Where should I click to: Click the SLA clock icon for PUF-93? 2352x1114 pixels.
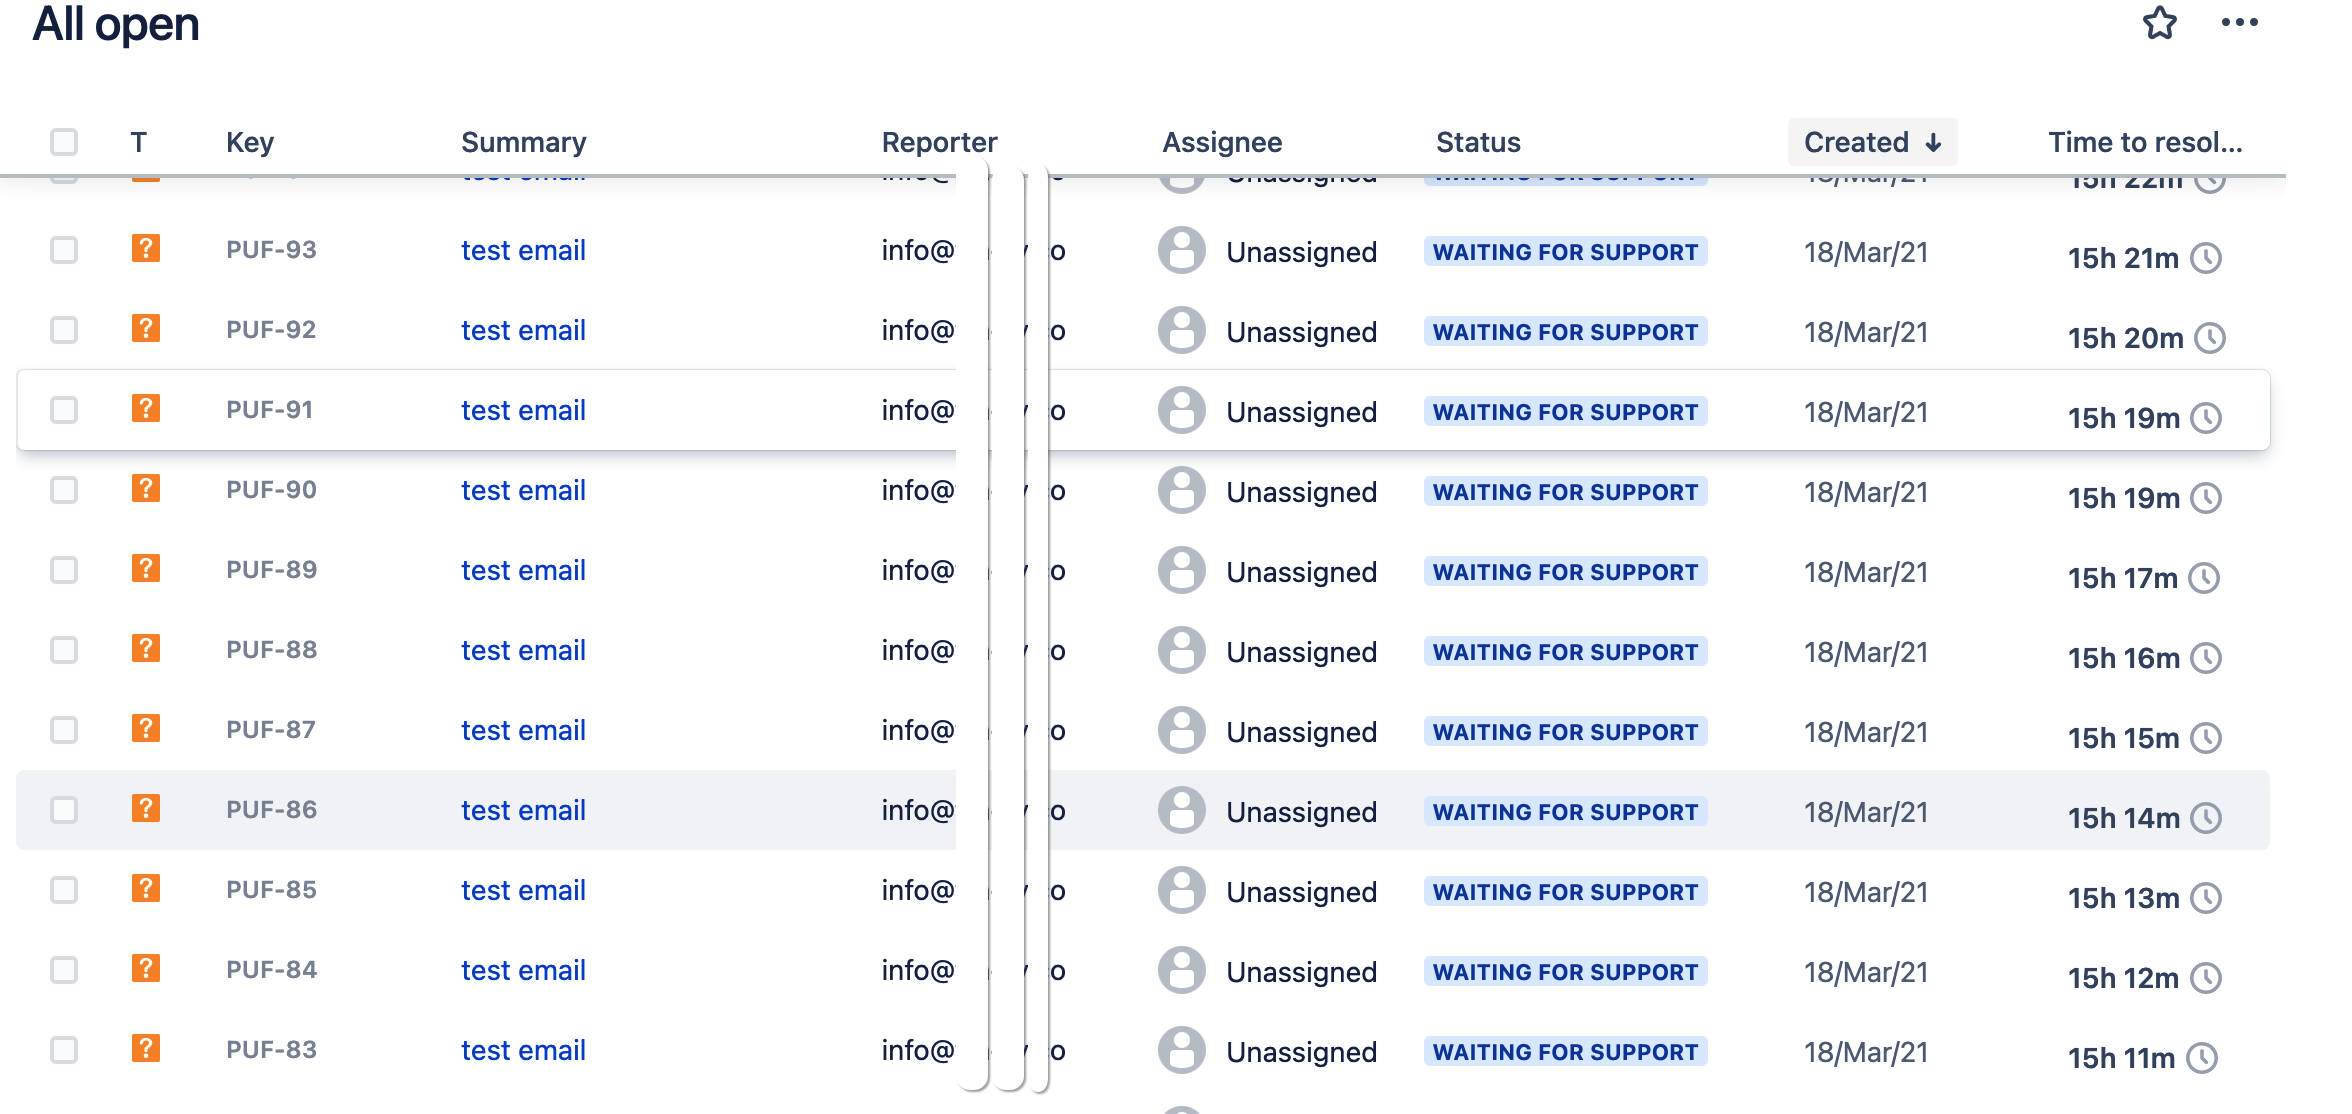(x=2206, y=258)
